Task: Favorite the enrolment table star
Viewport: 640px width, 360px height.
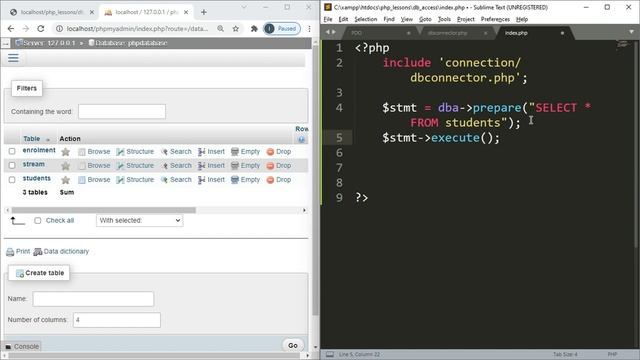Action: (65, 152)
